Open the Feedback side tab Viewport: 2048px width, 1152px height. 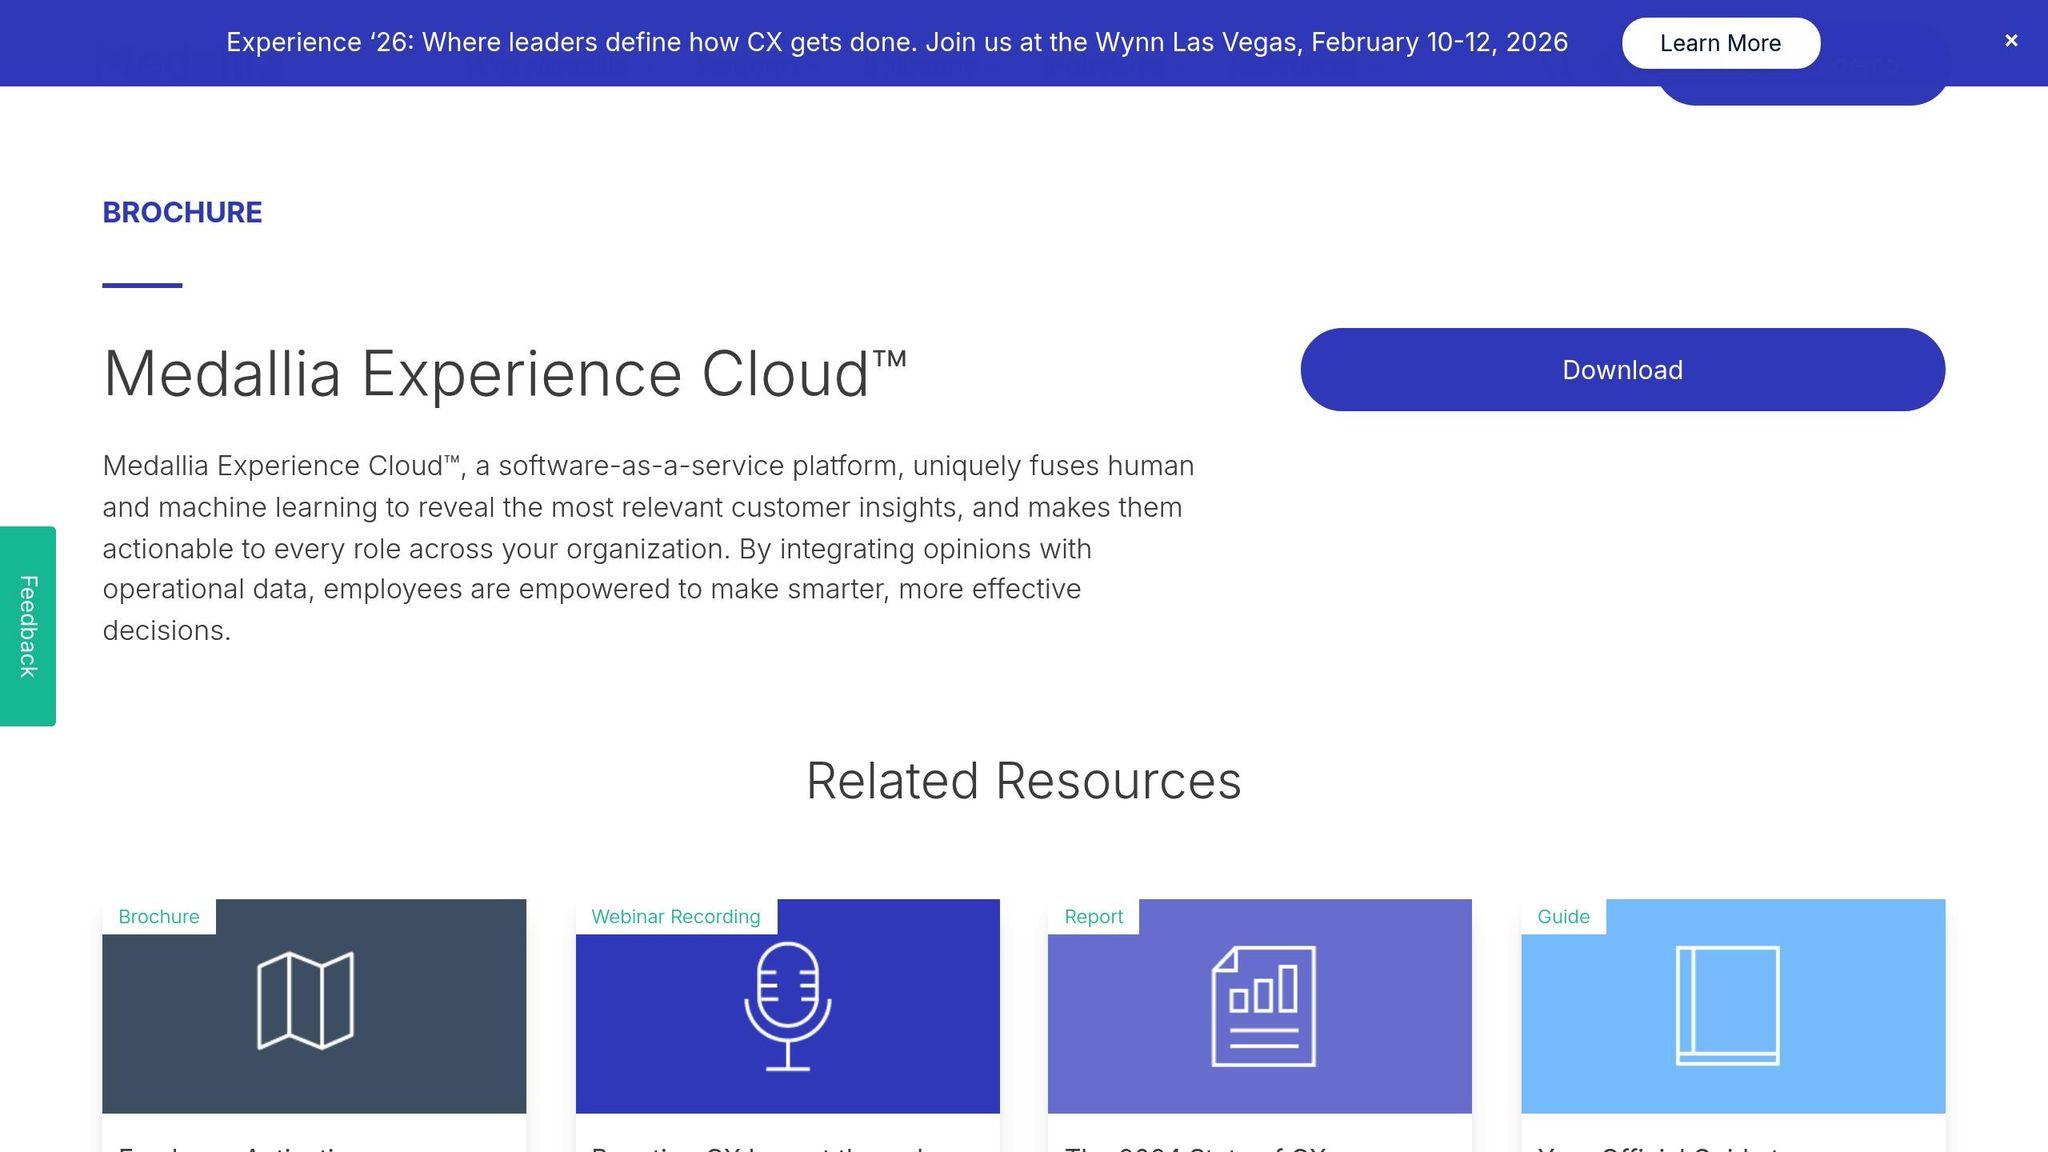pyautogui.click(x=26, y=622)
